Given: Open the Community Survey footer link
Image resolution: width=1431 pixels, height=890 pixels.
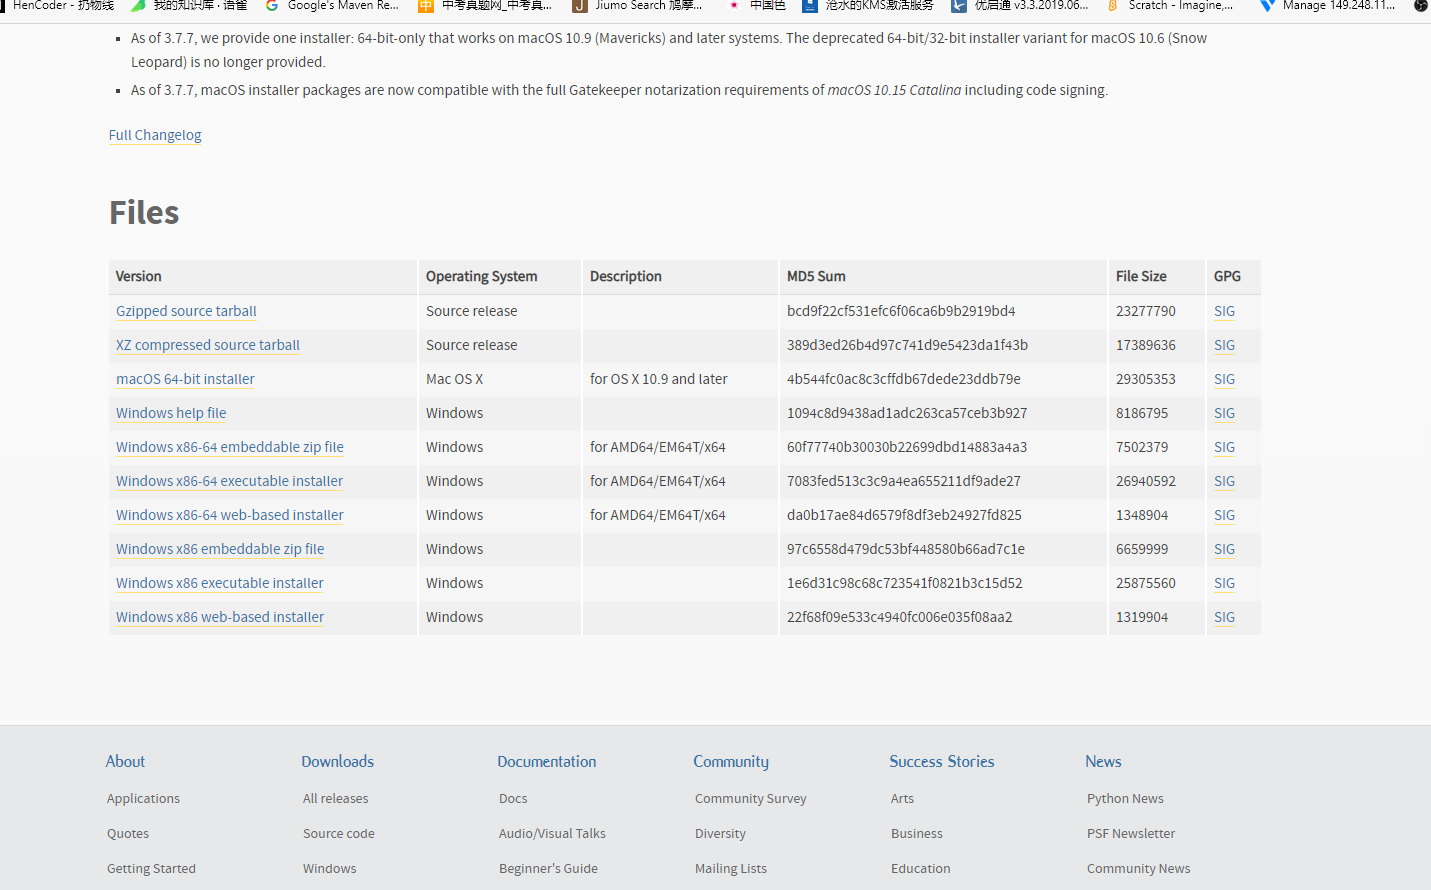Looking at the screenshot, I should [x=751, y=798].
